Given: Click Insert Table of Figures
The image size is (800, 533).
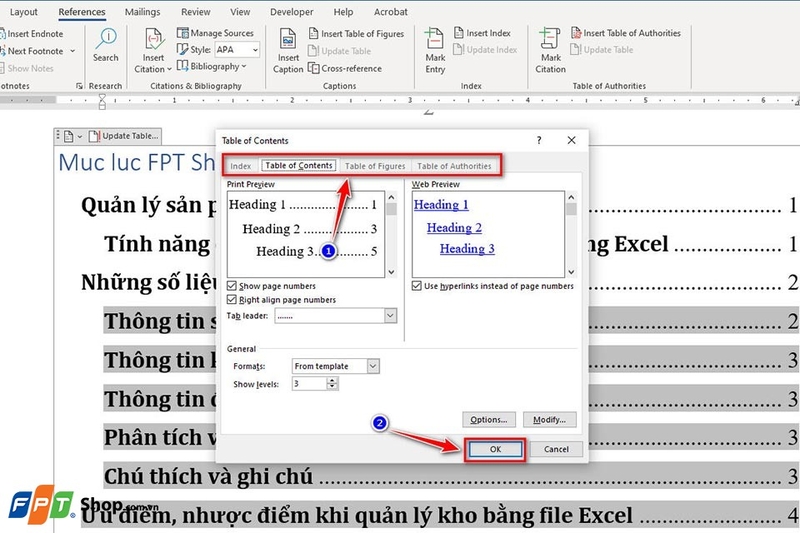Looking at the screenshot, I should (356, 34).
